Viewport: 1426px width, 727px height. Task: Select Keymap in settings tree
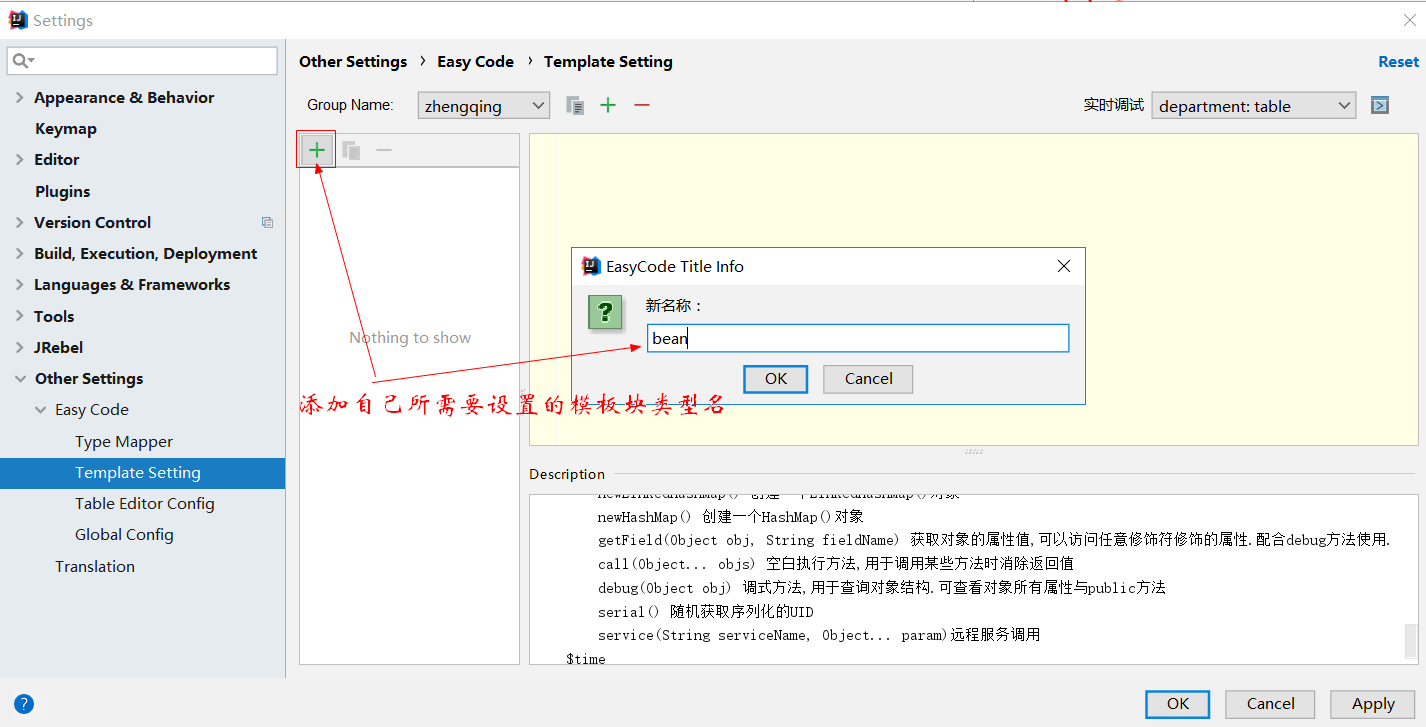coord(66,128)
